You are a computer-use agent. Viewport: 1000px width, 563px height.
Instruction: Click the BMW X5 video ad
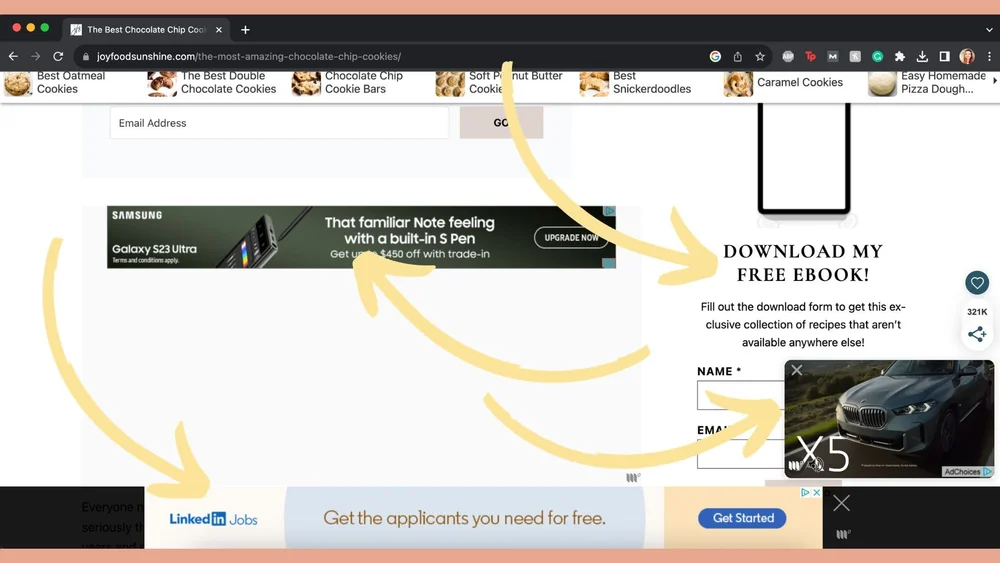[889, 419]
